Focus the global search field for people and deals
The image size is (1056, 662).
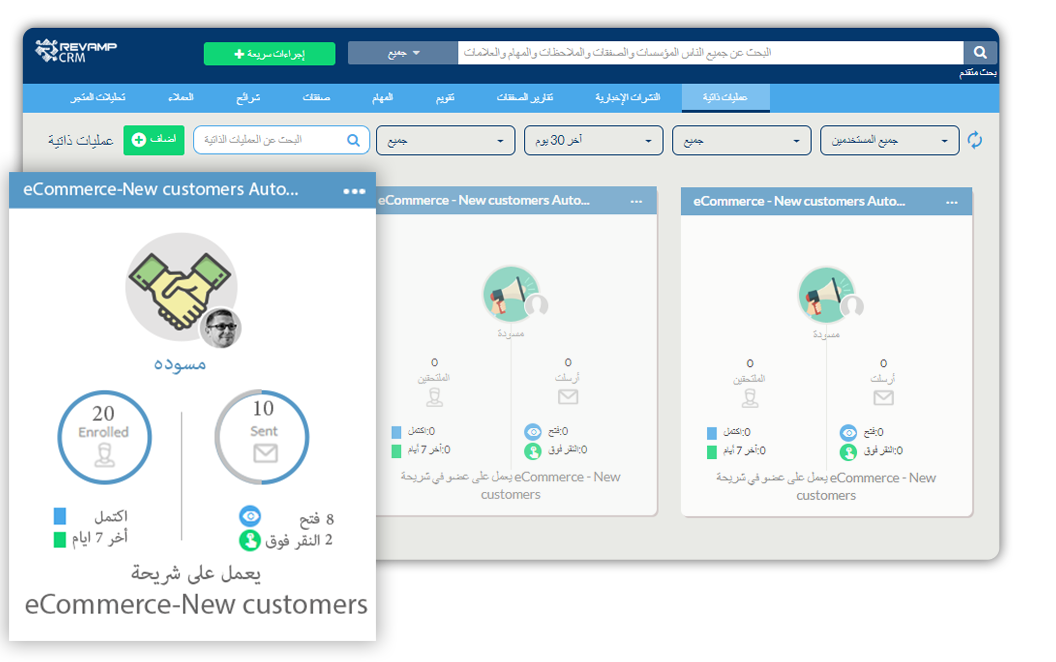[711, 53]
